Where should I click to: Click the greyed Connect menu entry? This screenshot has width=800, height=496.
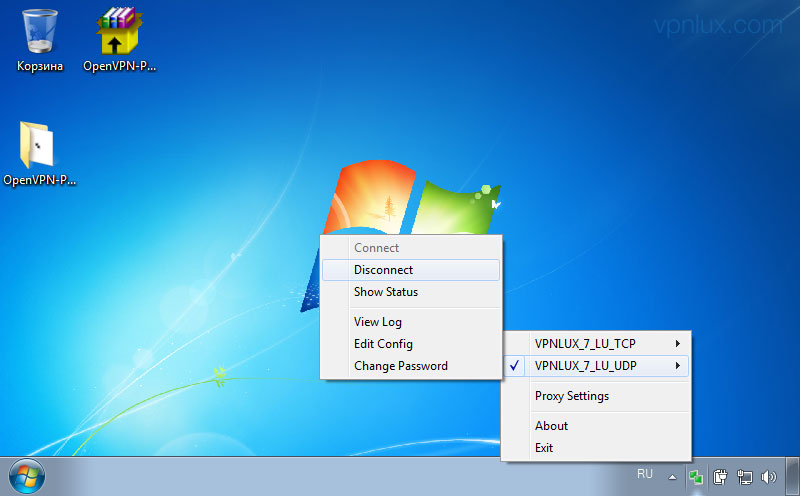[x=411, y=248]
